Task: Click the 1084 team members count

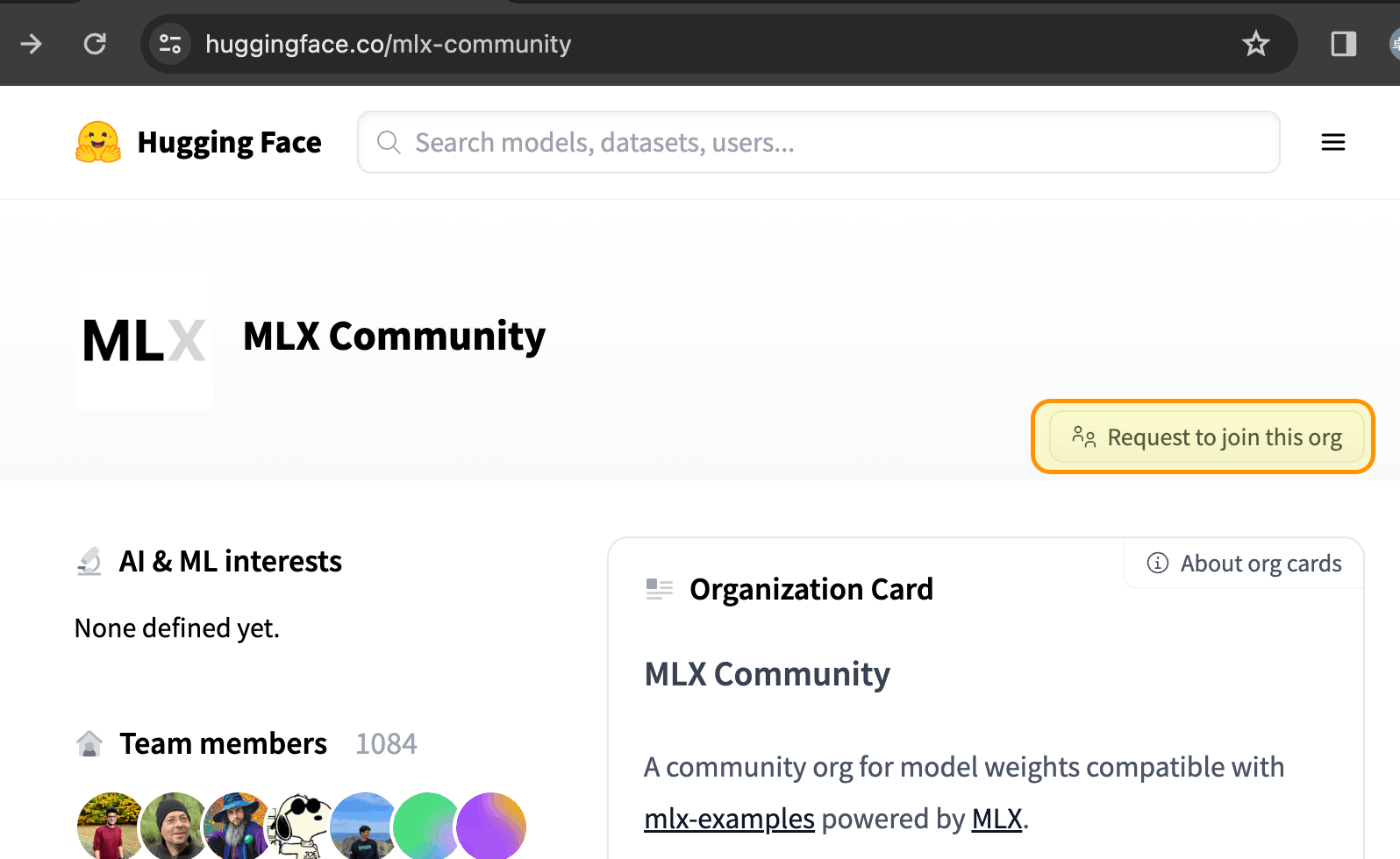Action: (386, 744)
